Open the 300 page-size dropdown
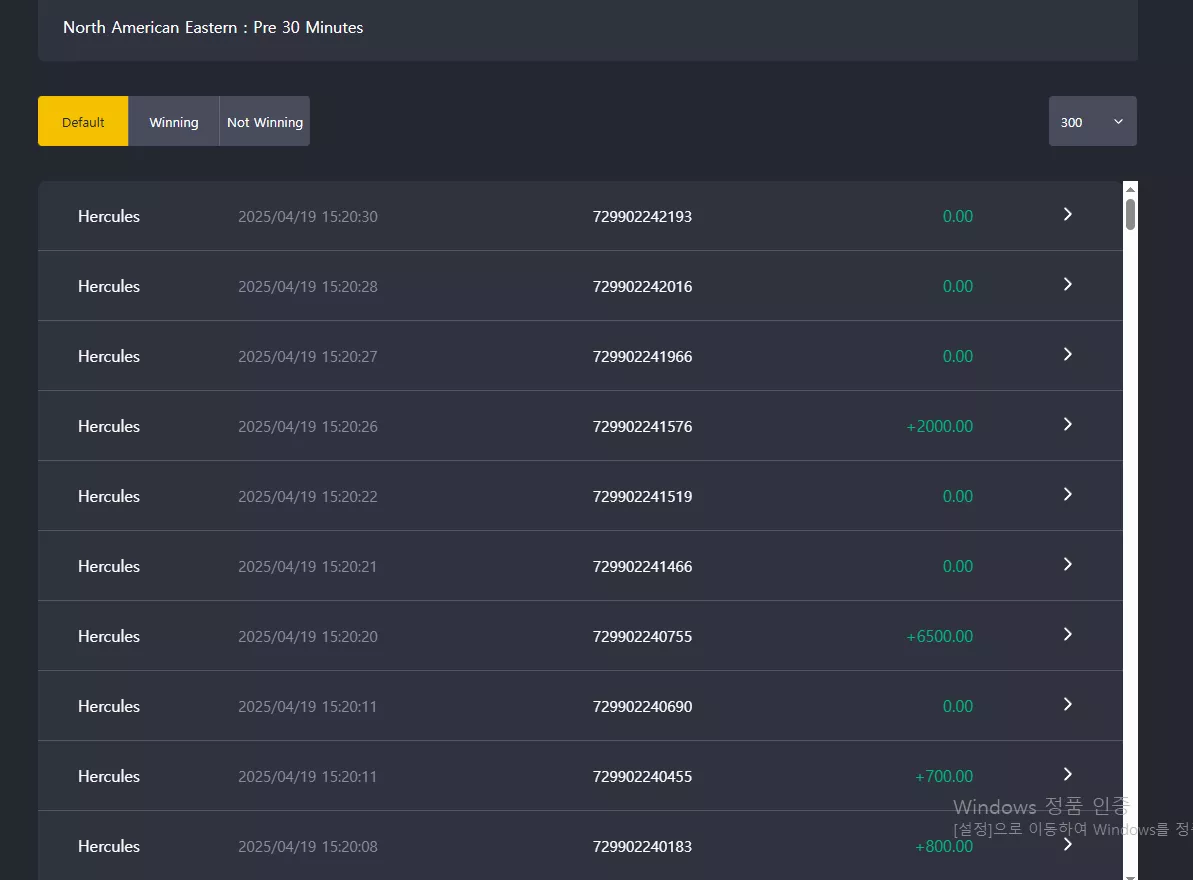This screenshot has width=1193, height=880. point(1093,121)
